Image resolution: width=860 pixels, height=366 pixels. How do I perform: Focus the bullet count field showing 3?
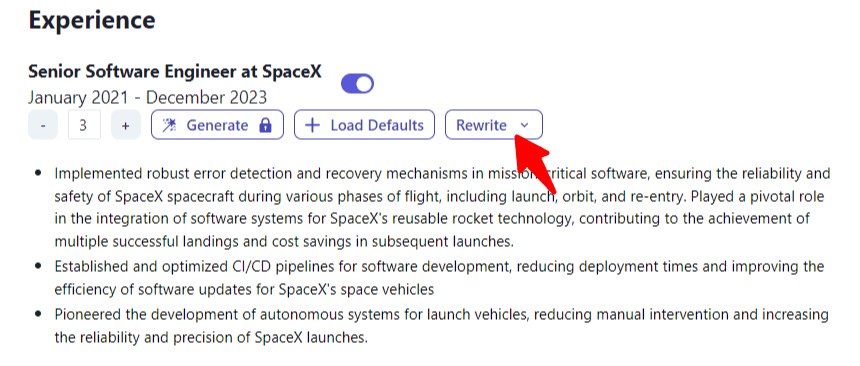click(84, 125)
